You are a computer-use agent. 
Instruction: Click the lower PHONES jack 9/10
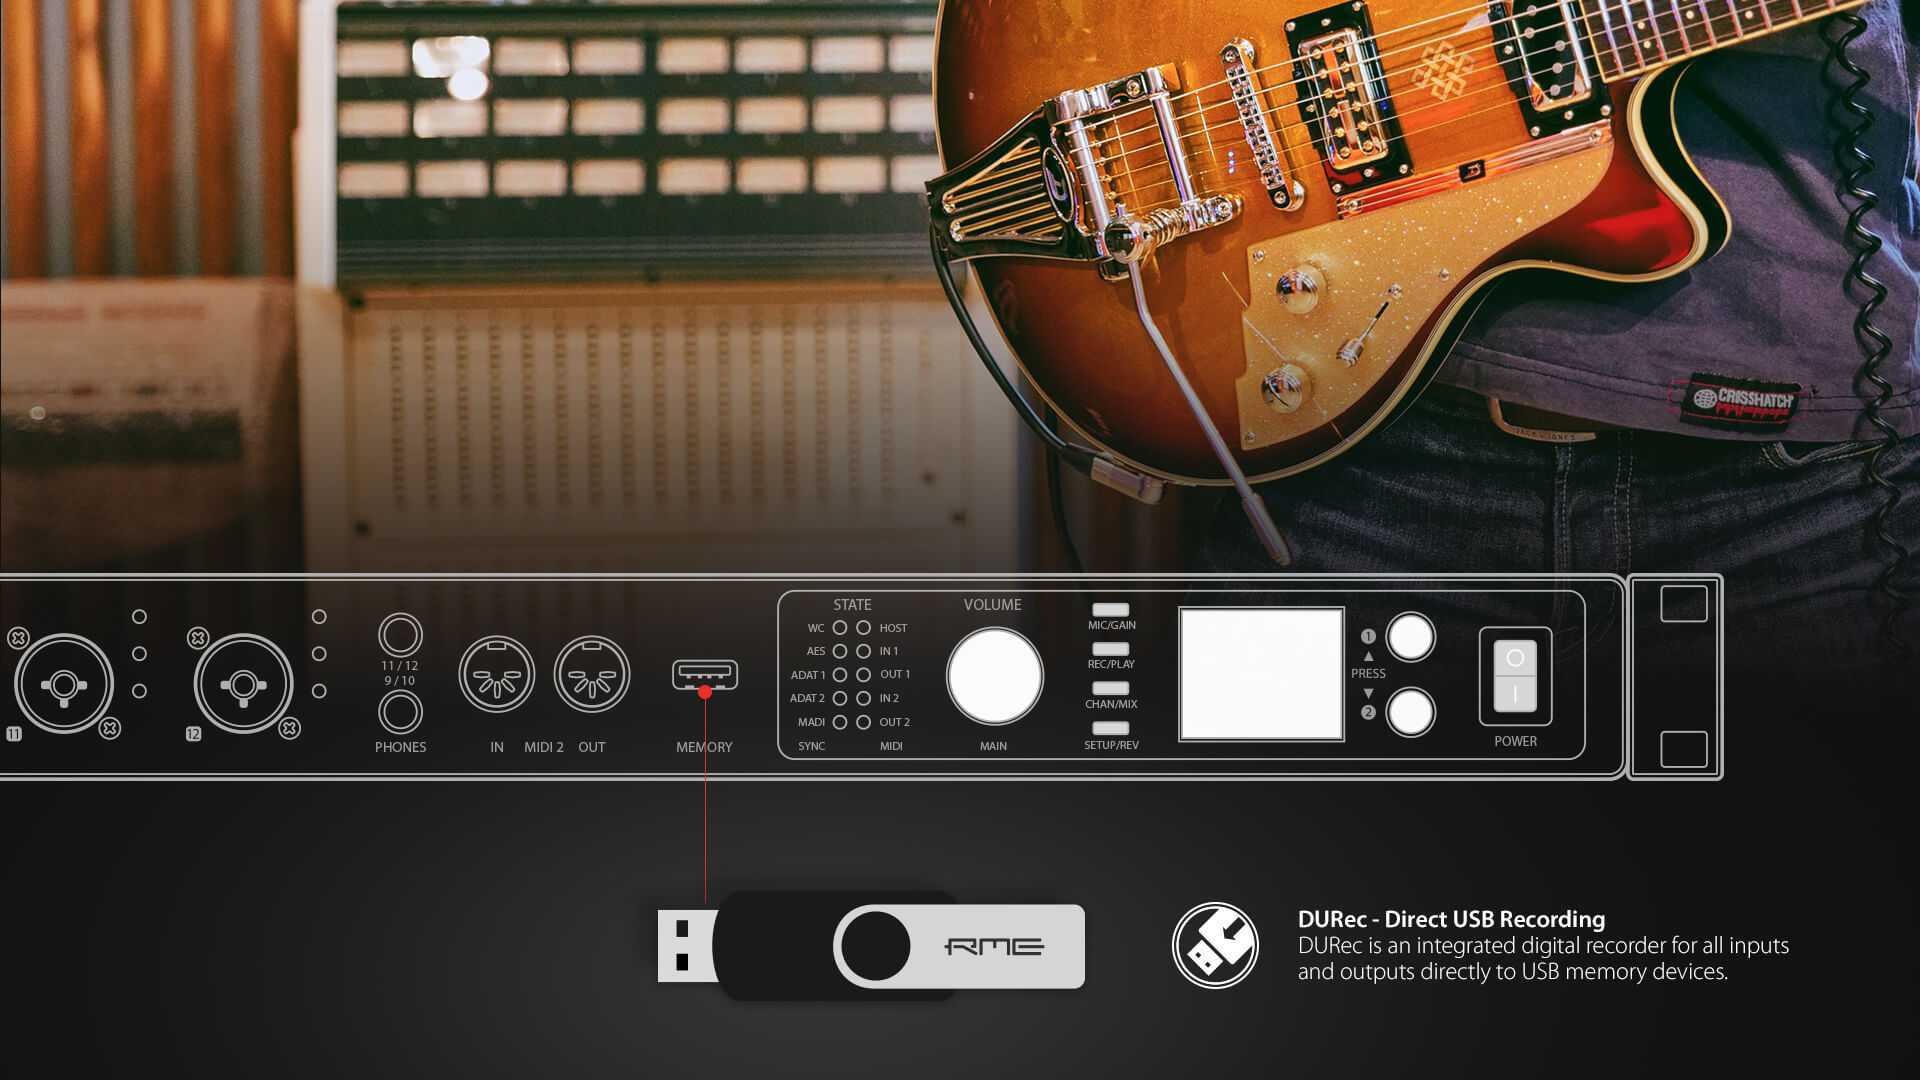[x=400, y=712]
